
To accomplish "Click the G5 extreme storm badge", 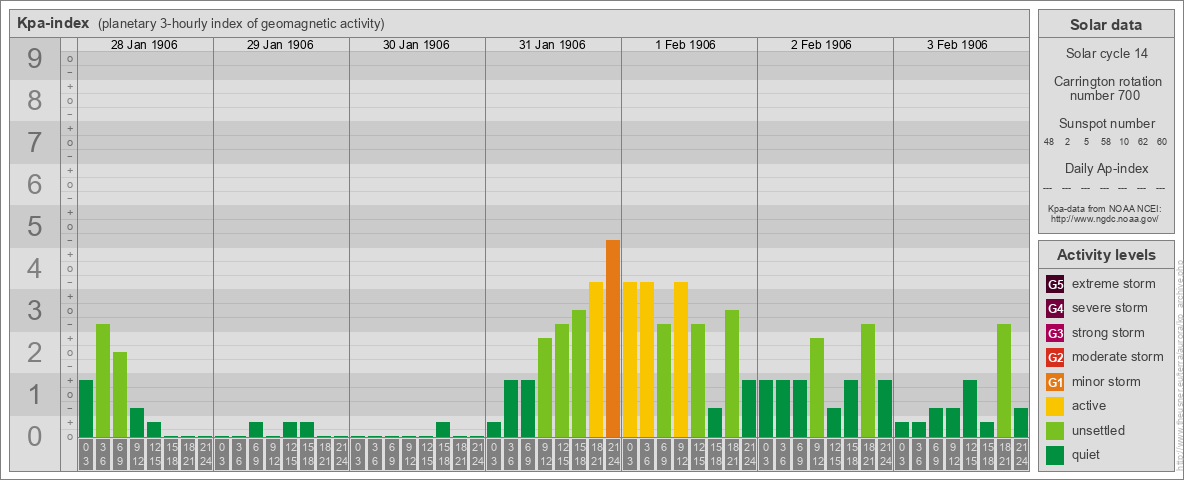I will tap(1055, 285).
